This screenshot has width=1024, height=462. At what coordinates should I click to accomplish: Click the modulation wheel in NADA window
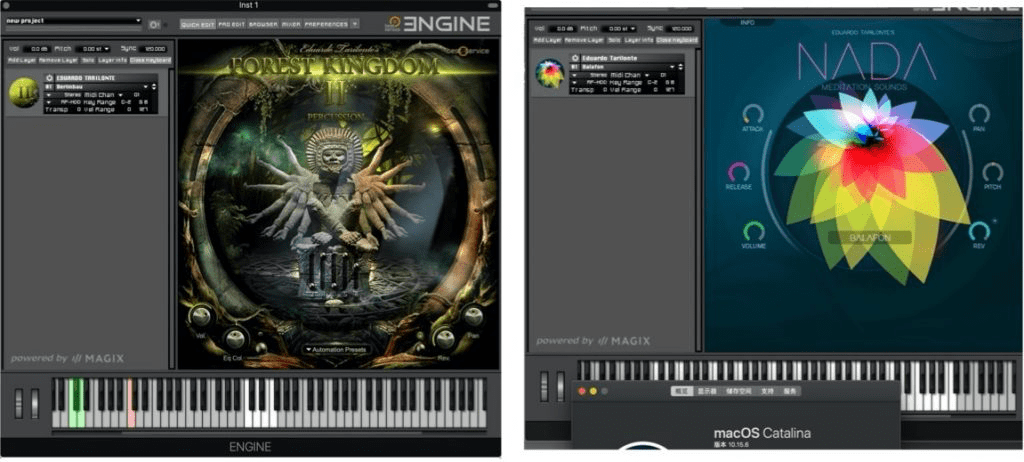click(561, 386)
